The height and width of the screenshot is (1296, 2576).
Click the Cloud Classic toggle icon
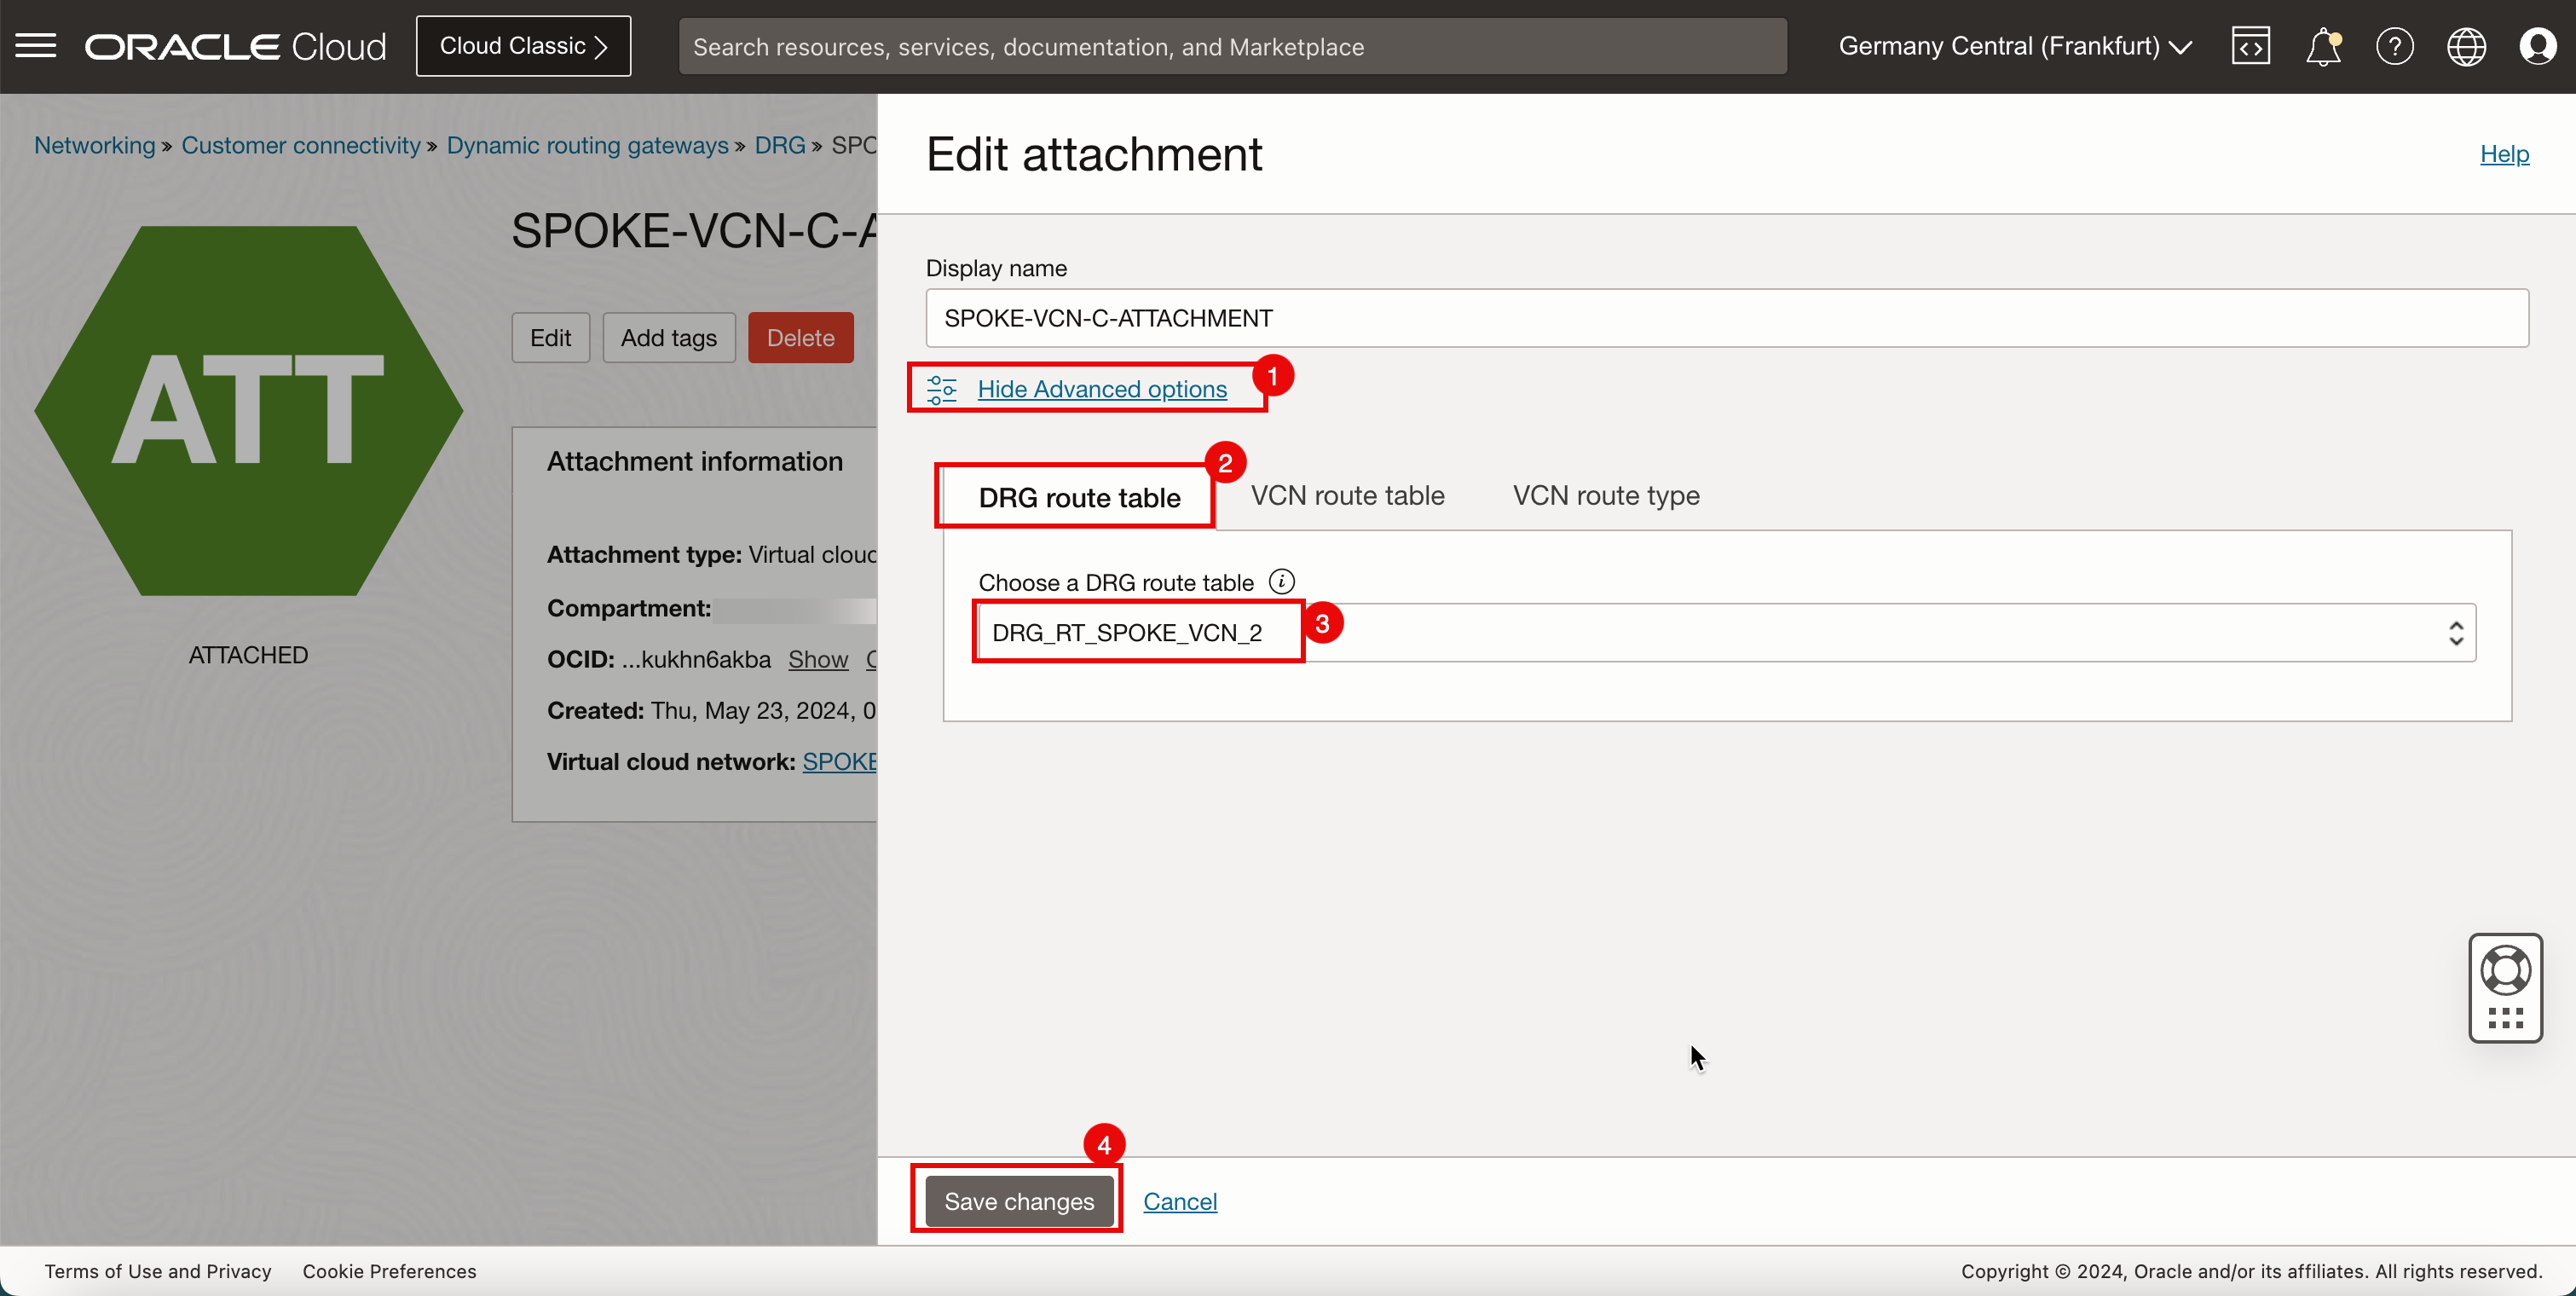tap(523, 46)
